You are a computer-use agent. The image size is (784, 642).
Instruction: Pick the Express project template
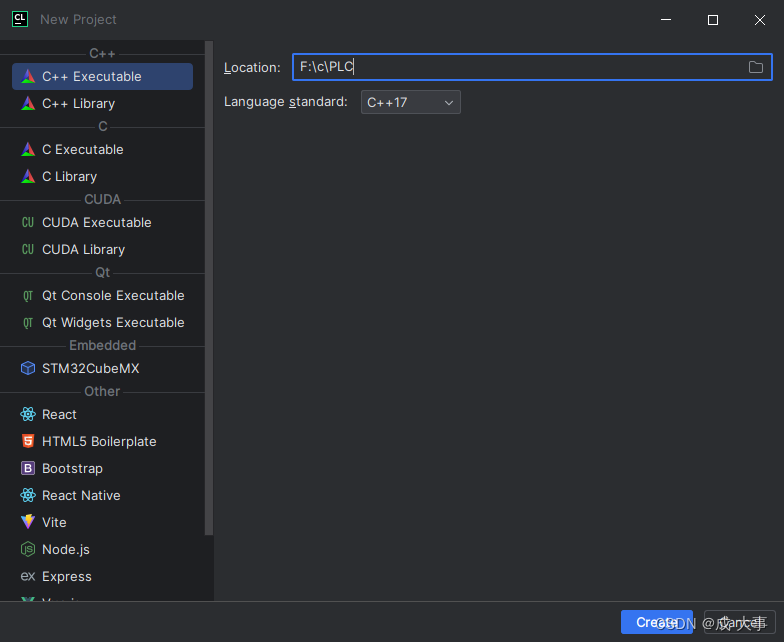click(x=67, y=577)
